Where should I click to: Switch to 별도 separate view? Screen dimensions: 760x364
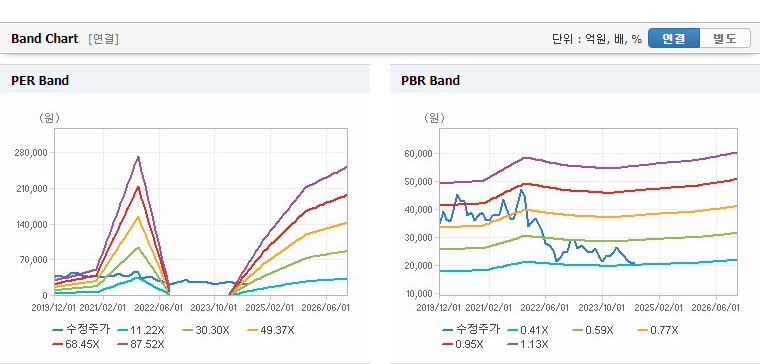click(x=725, y=38)
